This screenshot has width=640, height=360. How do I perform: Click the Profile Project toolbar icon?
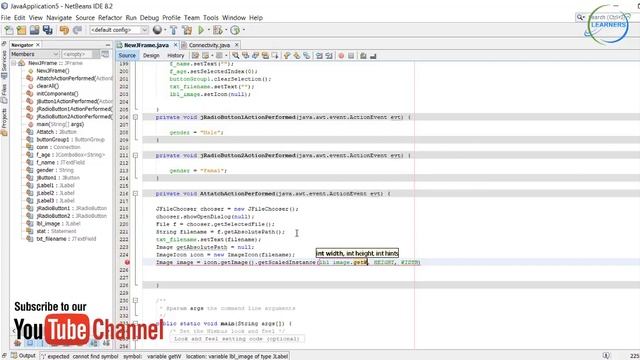coord(235,30)
